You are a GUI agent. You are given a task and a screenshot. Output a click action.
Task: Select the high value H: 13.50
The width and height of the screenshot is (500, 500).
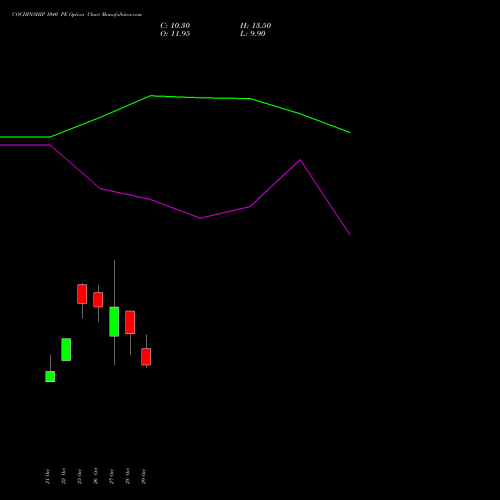tap(255, 26)
